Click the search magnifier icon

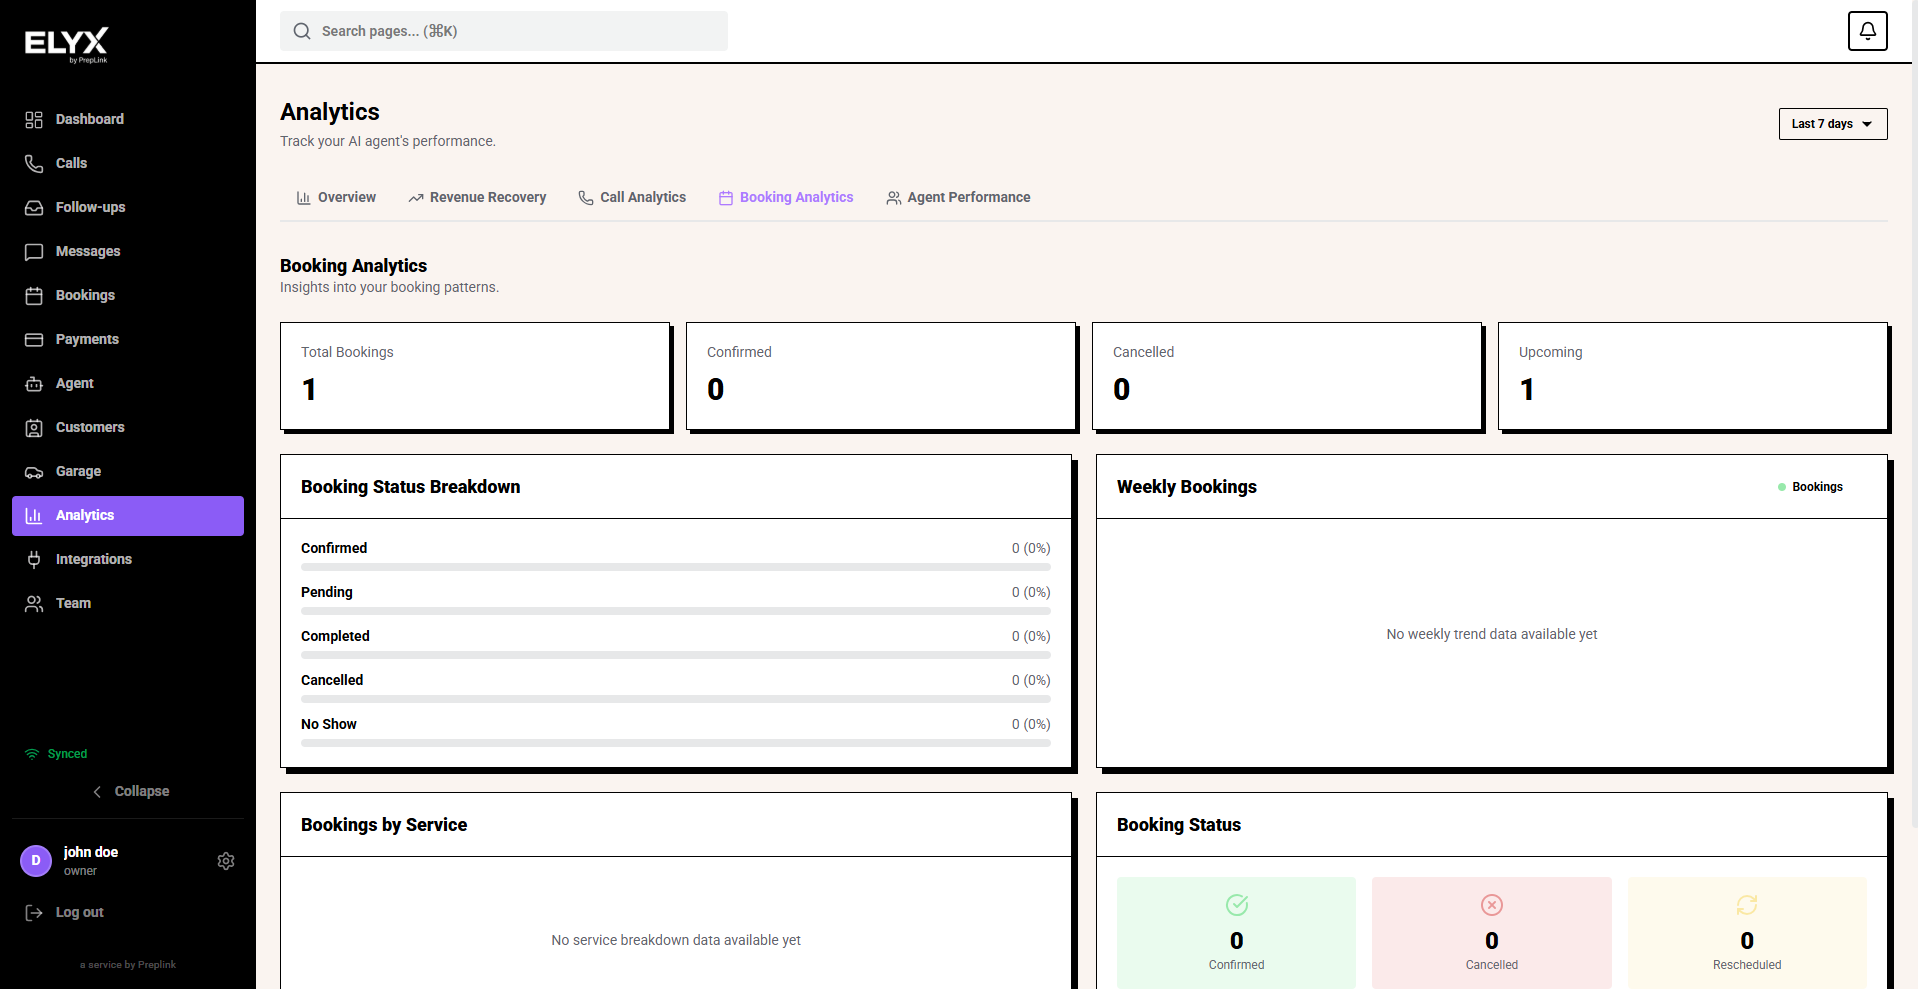(x=302, y=32)
